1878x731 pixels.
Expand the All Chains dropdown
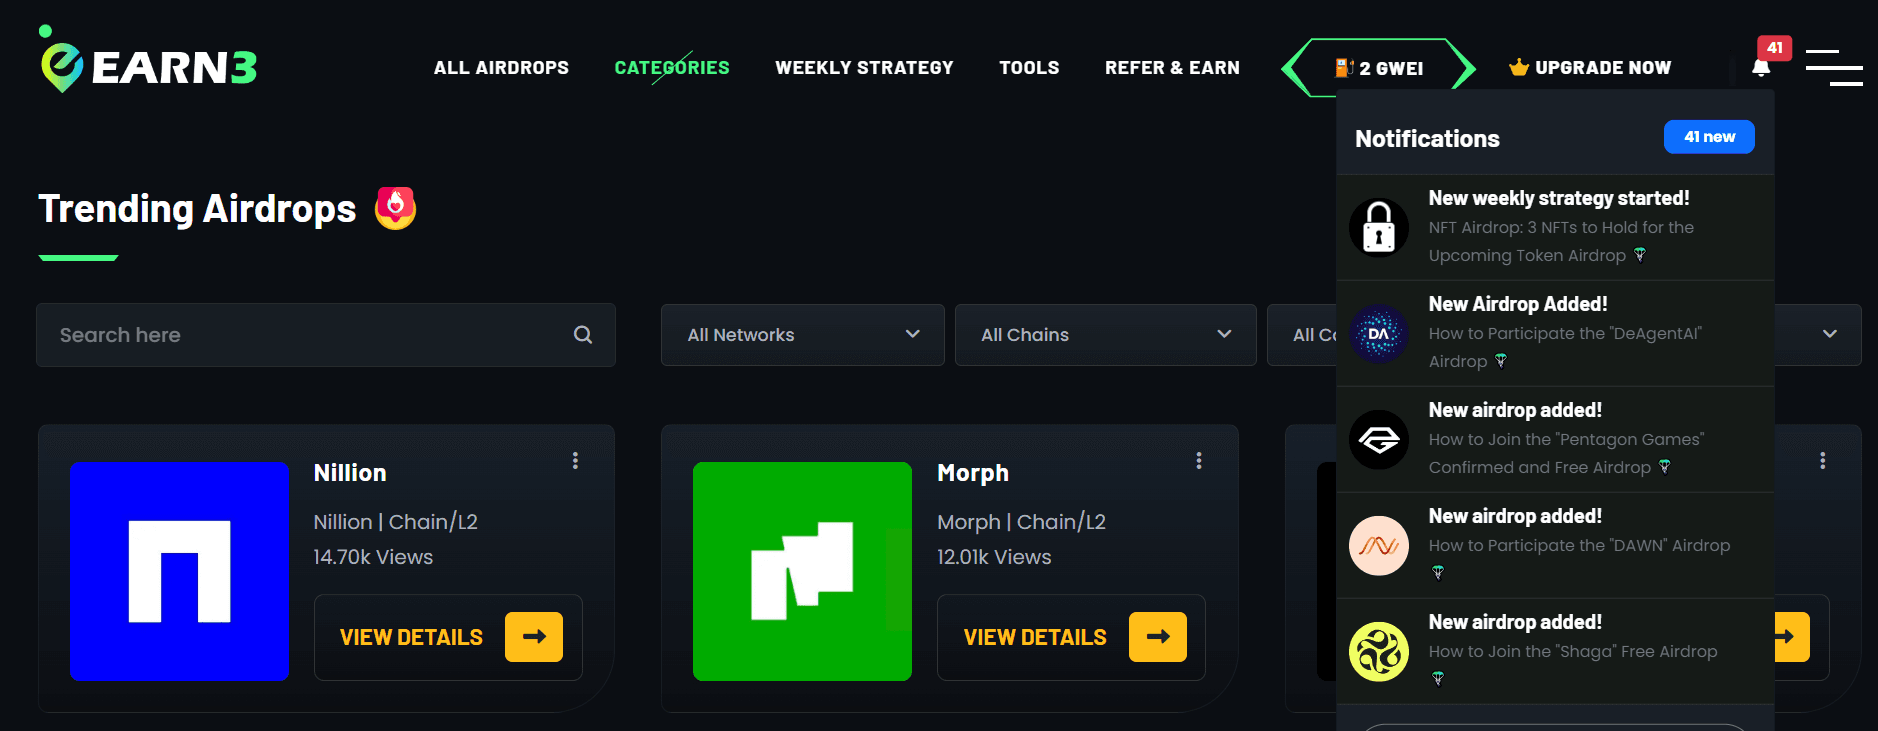click(1106, 335)
